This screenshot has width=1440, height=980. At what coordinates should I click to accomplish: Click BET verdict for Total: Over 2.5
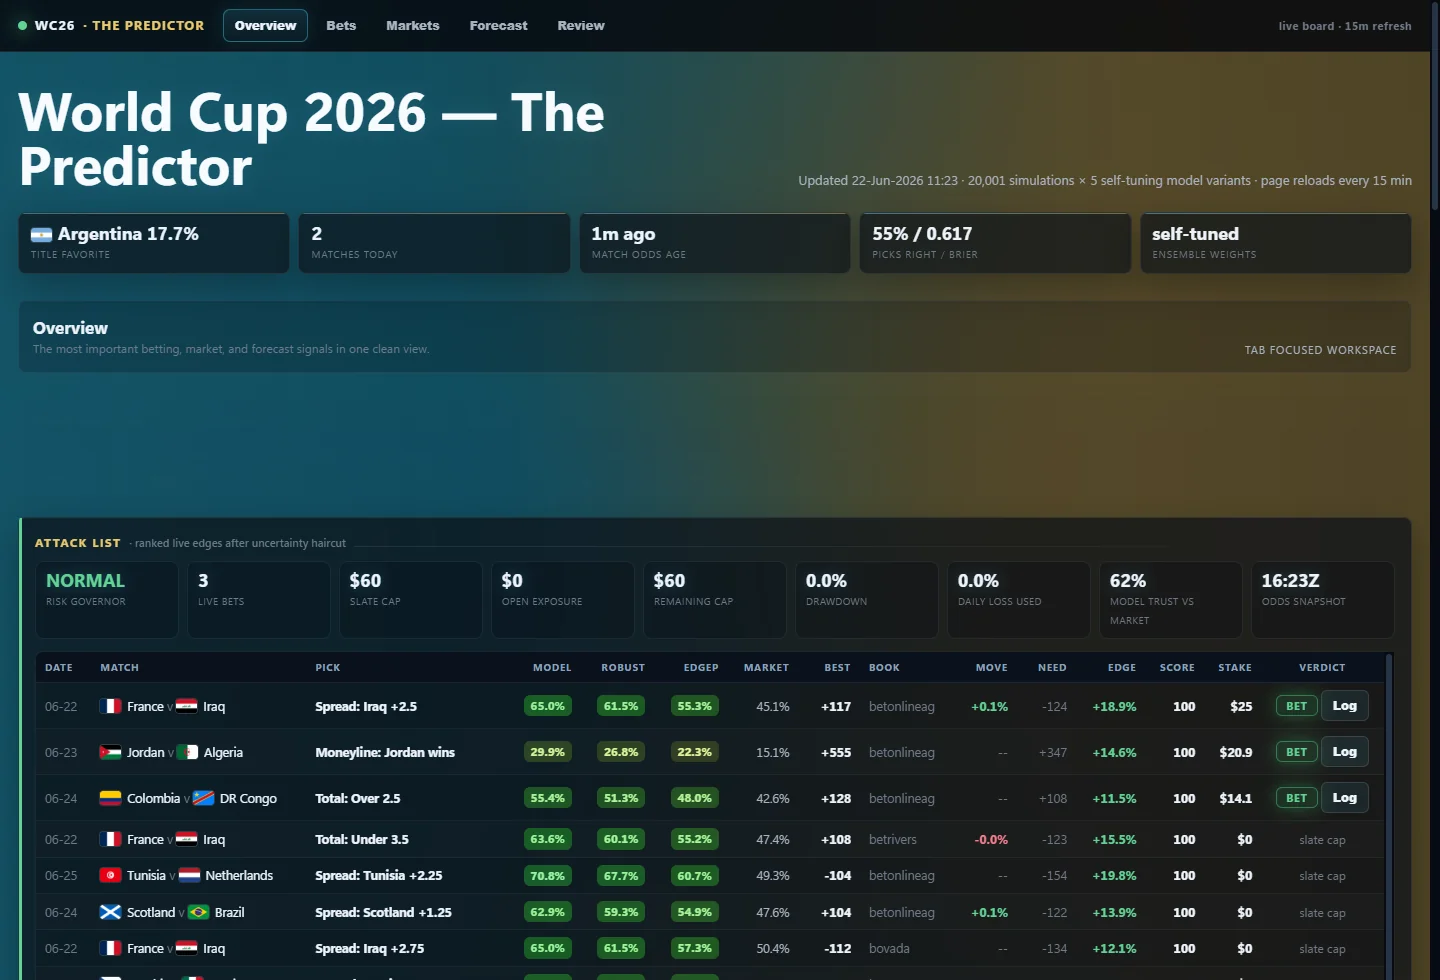point(1296,798)
